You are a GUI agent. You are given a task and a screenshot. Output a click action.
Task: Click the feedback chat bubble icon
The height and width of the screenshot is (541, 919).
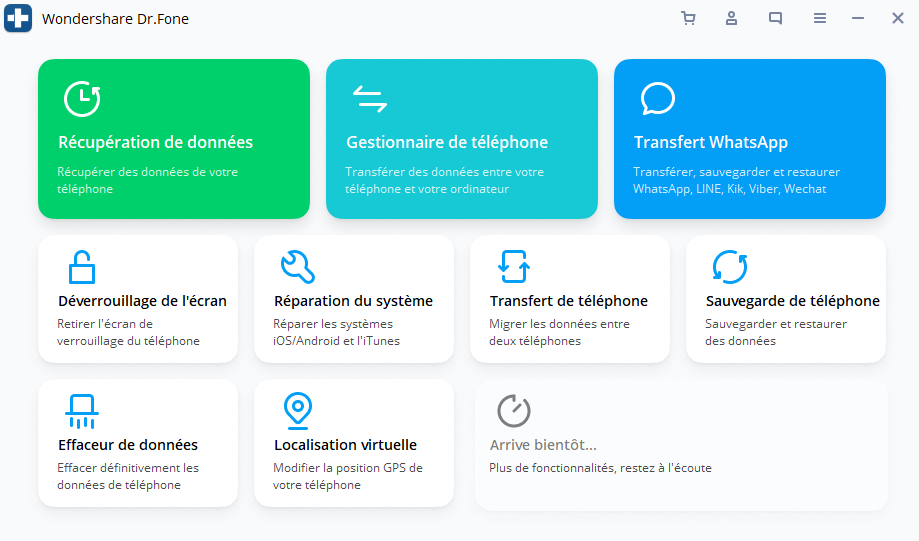click(775, 18)
